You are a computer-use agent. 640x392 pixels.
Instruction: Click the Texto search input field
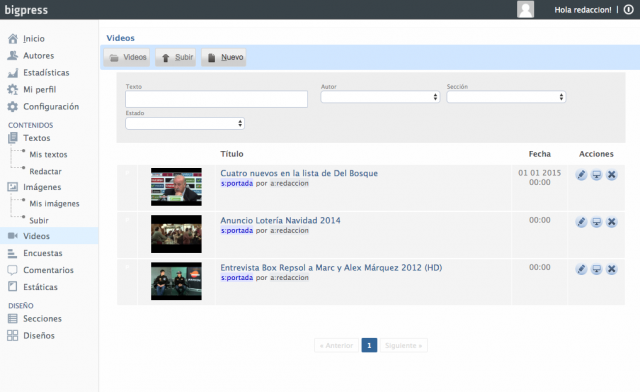pos(216,99)
